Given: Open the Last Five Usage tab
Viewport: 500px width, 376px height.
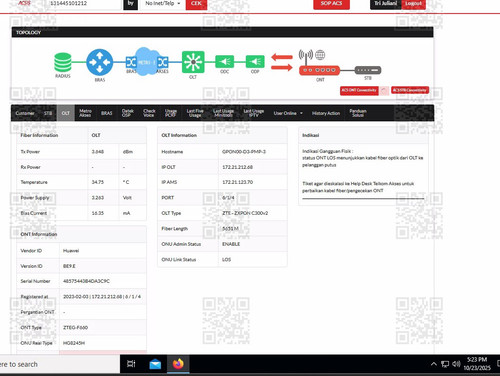Looking at the screenshot, I should coord(195,113).
